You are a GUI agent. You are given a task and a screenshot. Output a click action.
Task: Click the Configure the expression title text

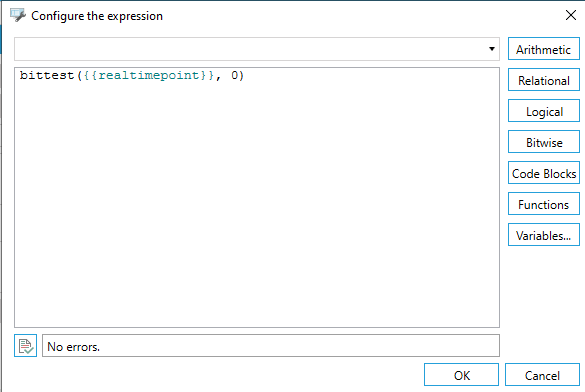coord(97,16)
